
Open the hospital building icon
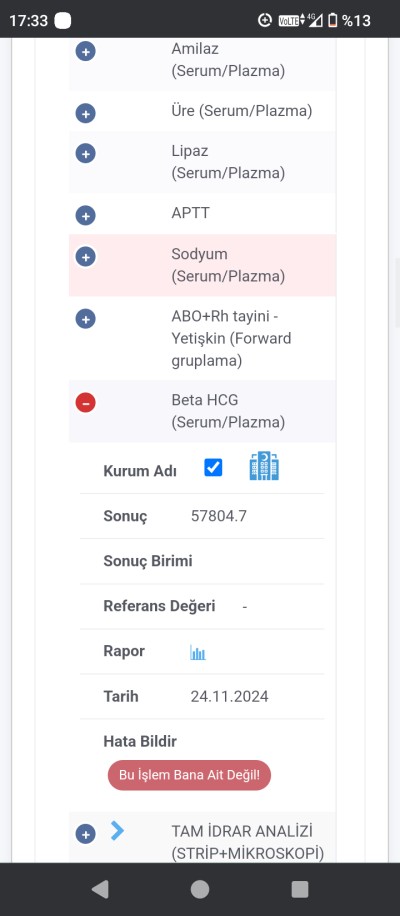coord(264,466)
